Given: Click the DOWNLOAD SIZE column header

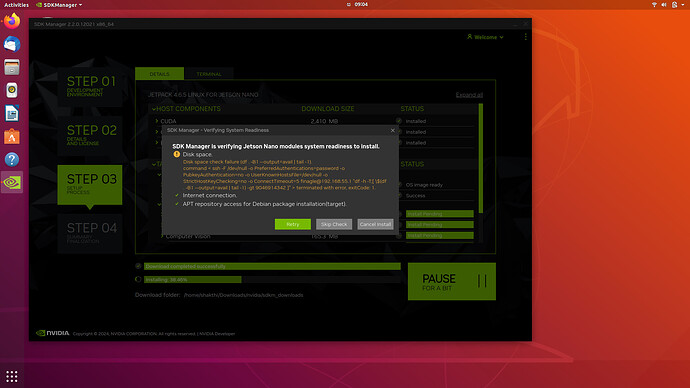Looking at the screenshot, I should tap(328, 109).
